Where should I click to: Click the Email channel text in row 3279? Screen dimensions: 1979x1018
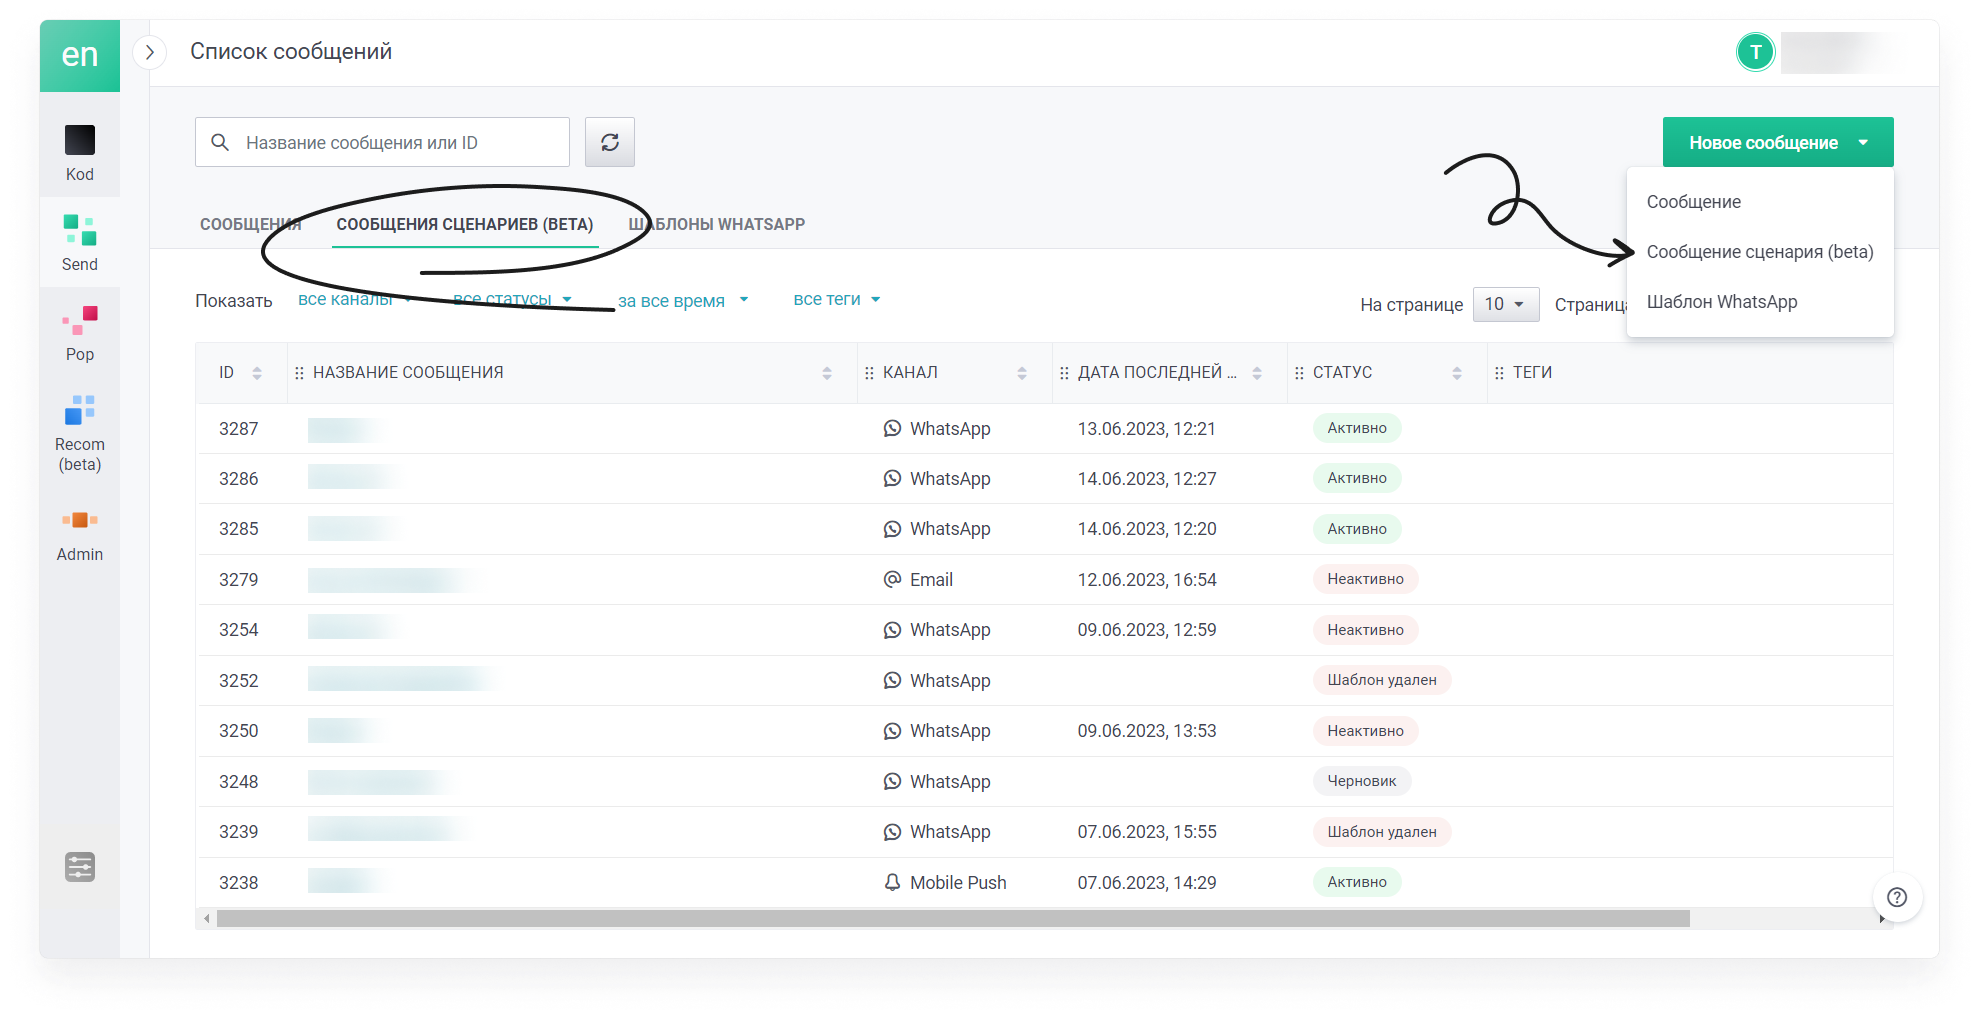tap(931, 580)
